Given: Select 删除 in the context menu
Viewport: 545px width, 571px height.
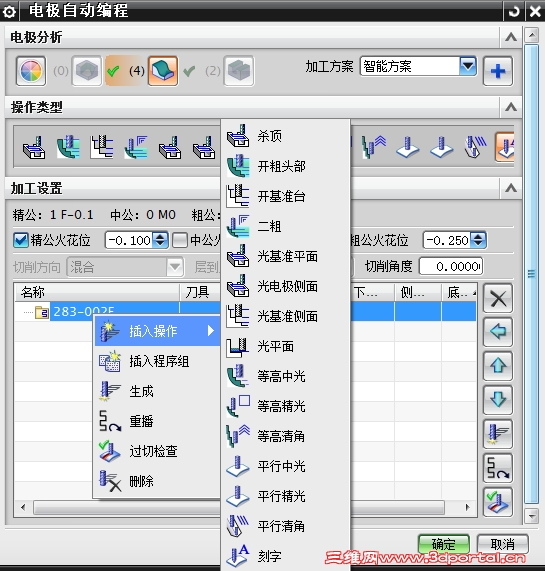Looking at the screenshot, I should [x=157, y=481].
